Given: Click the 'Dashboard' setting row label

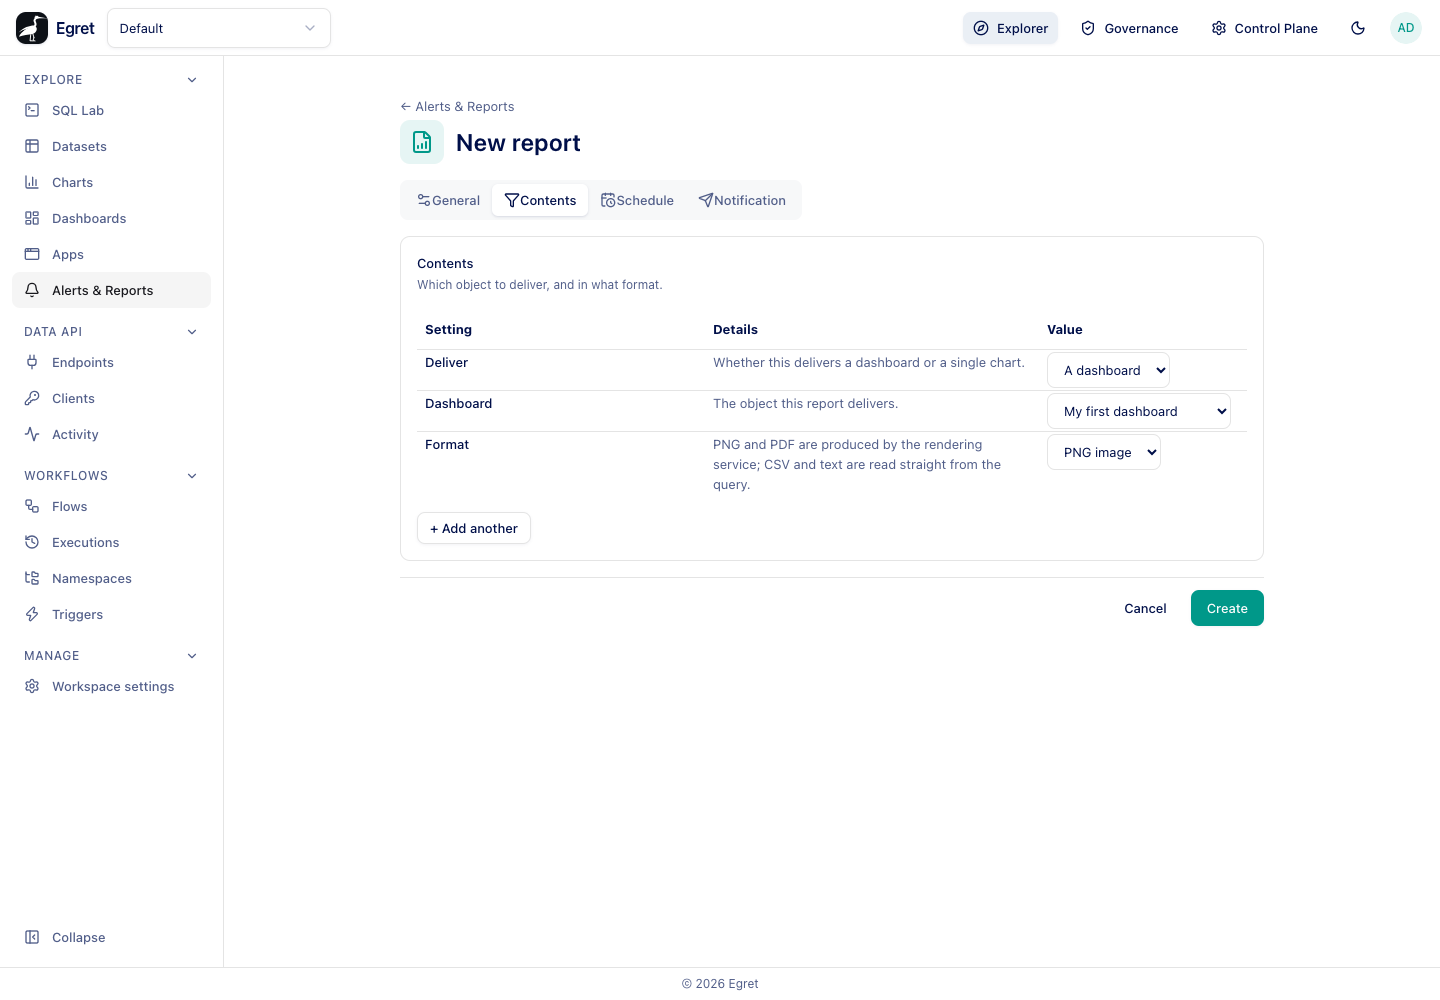Looking at the screenshot, I should point(458,404).
